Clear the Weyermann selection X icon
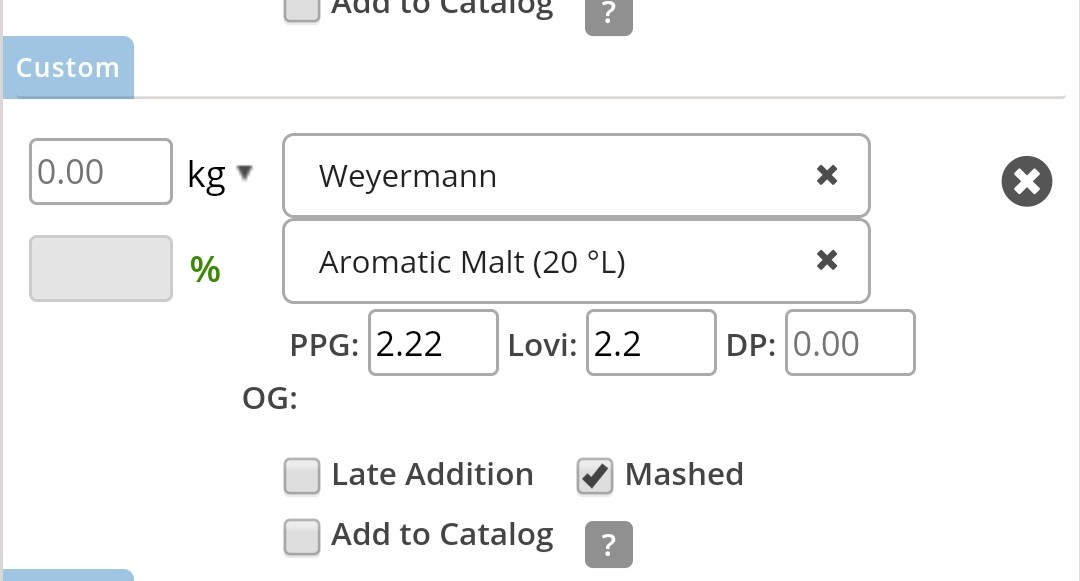This screenshot has height=581, width=1080. (x=827, y=175)
